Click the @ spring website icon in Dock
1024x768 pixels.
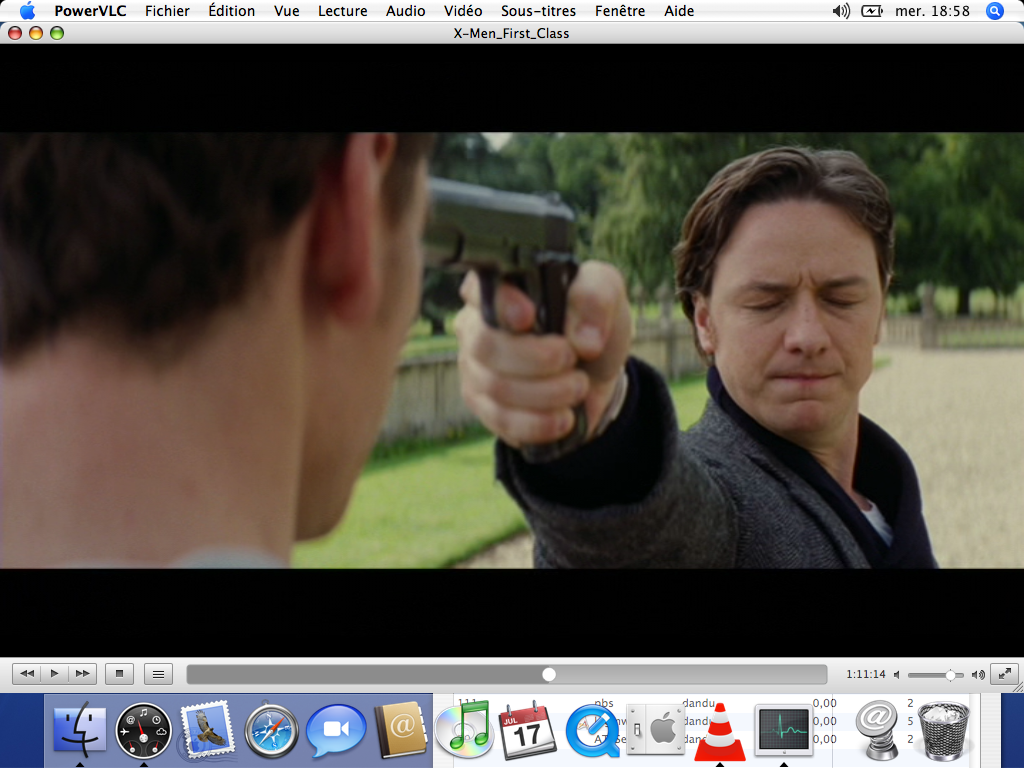[877, 729]
